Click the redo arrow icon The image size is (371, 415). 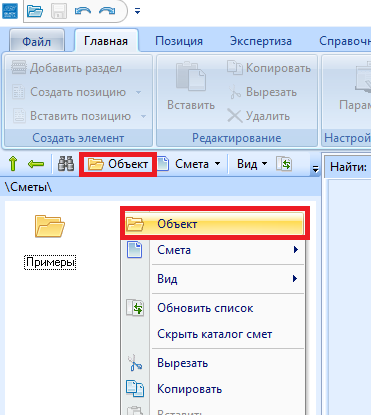click(107, 11)
